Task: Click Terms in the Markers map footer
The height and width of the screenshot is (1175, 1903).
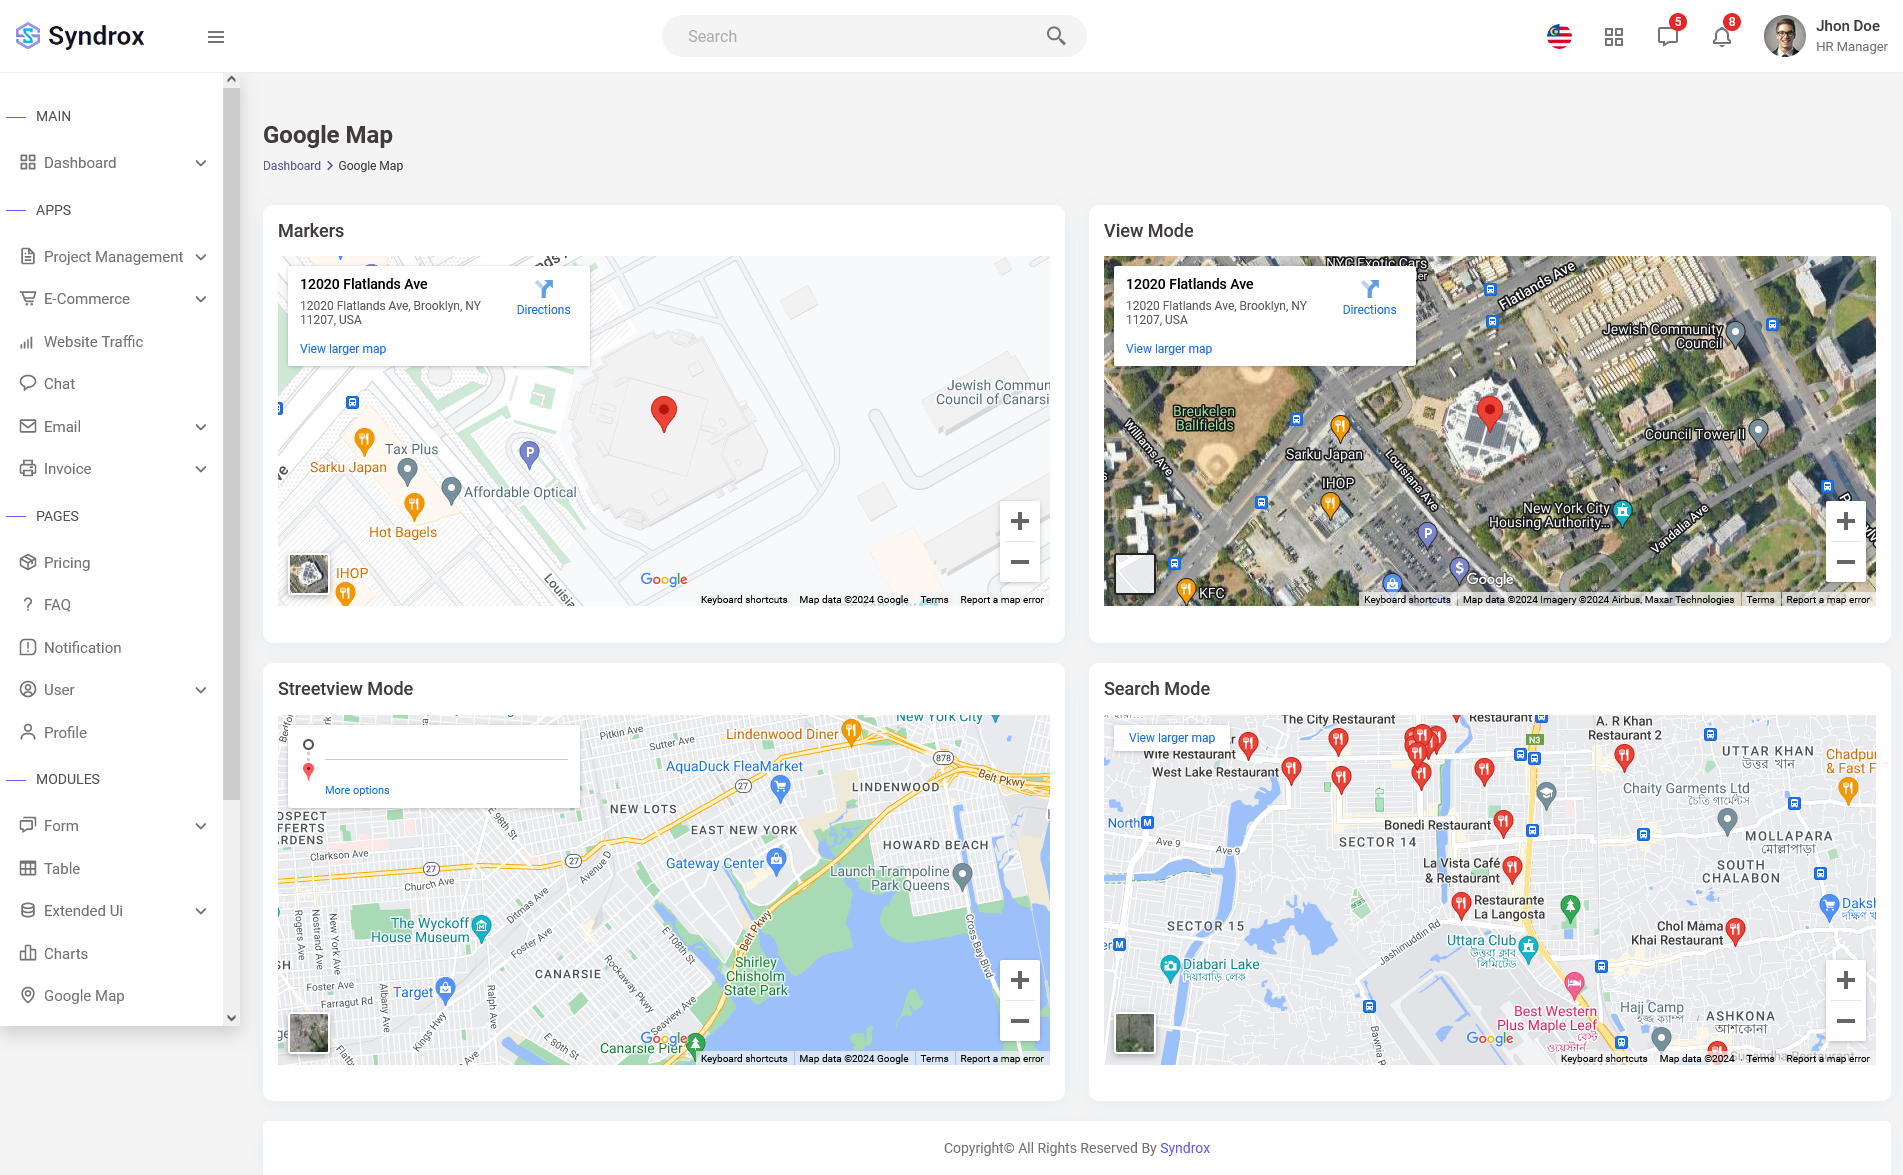Action: point(935,600)
